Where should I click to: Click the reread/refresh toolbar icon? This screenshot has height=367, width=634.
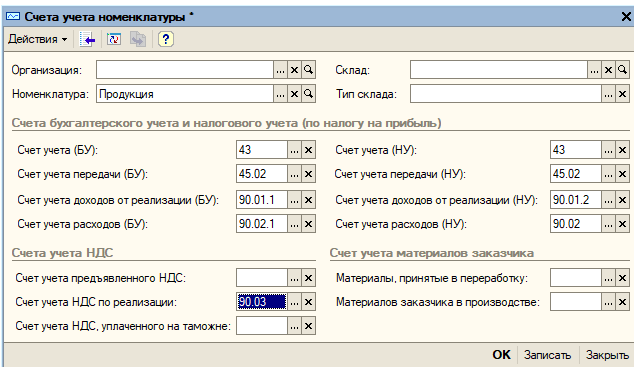114,39
